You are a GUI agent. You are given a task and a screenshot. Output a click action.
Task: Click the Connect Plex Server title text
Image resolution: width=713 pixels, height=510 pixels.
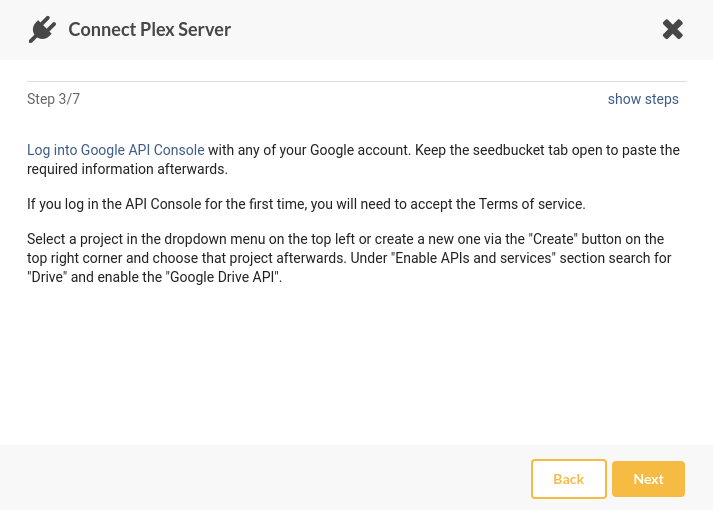coord(150,30)
